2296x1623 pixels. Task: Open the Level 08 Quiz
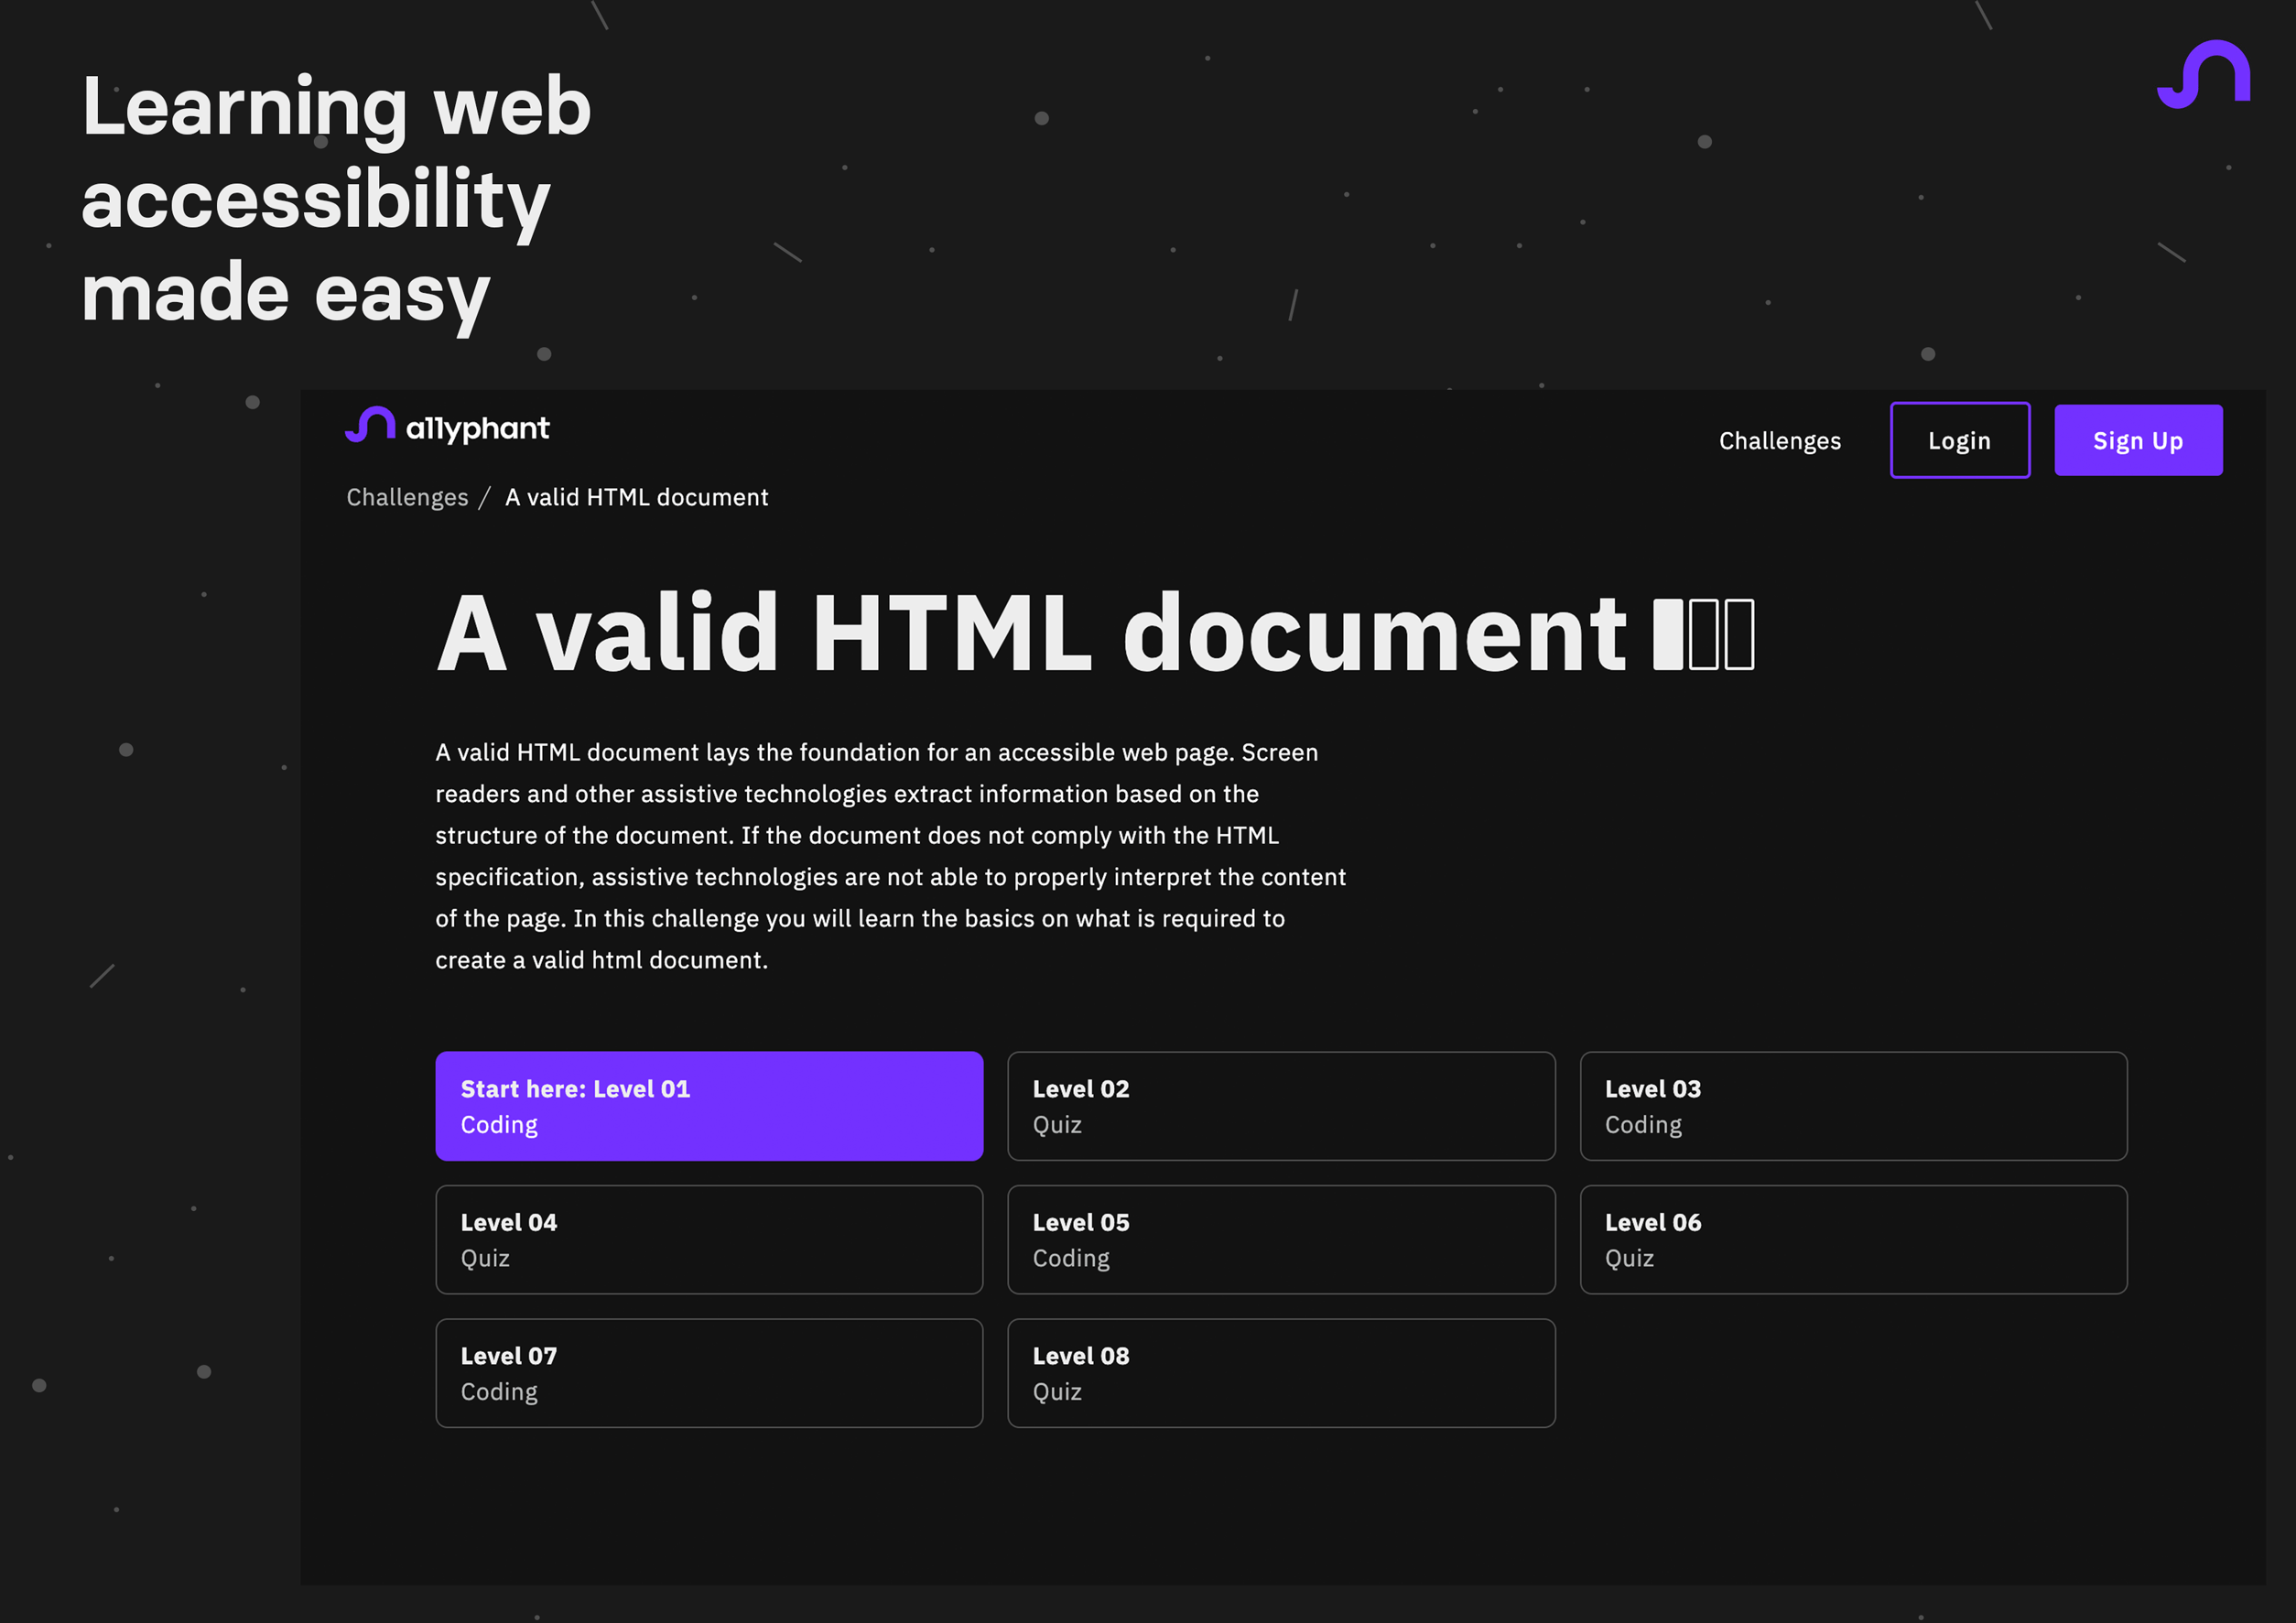pos(1281,1373)
